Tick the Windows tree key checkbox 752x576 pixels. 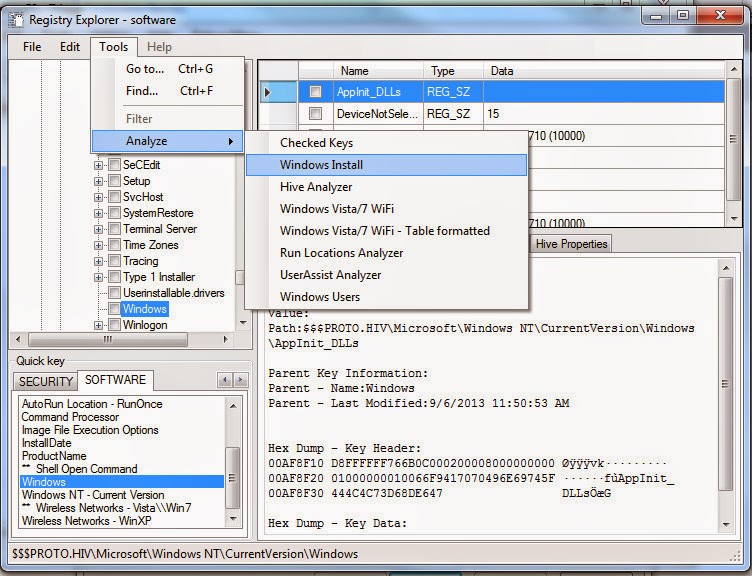[x=115, y=309]
